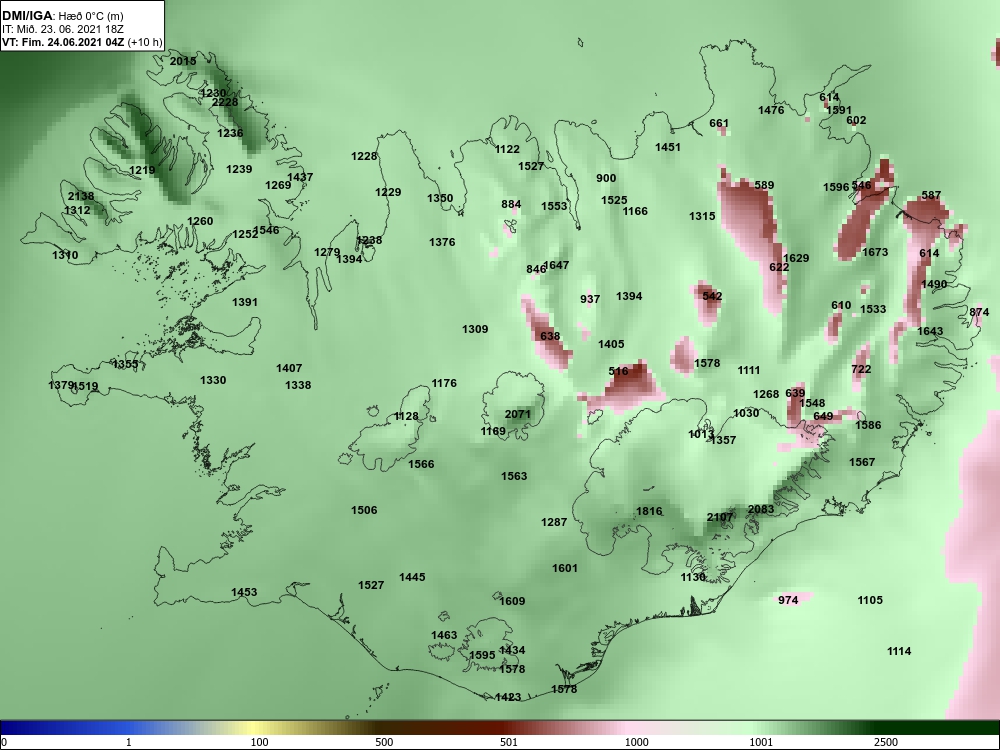Click the '1609' height label

coord(512,601)
